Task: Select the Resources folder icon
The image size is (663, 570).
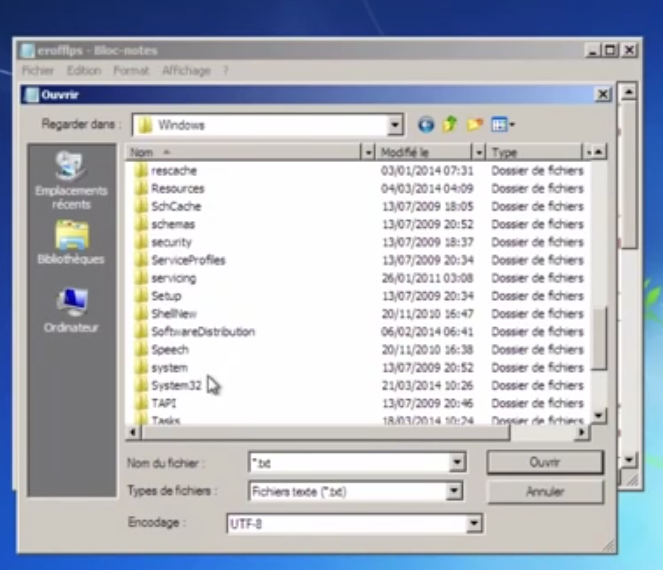Action: pyautogui.click(x=141, y=188)
